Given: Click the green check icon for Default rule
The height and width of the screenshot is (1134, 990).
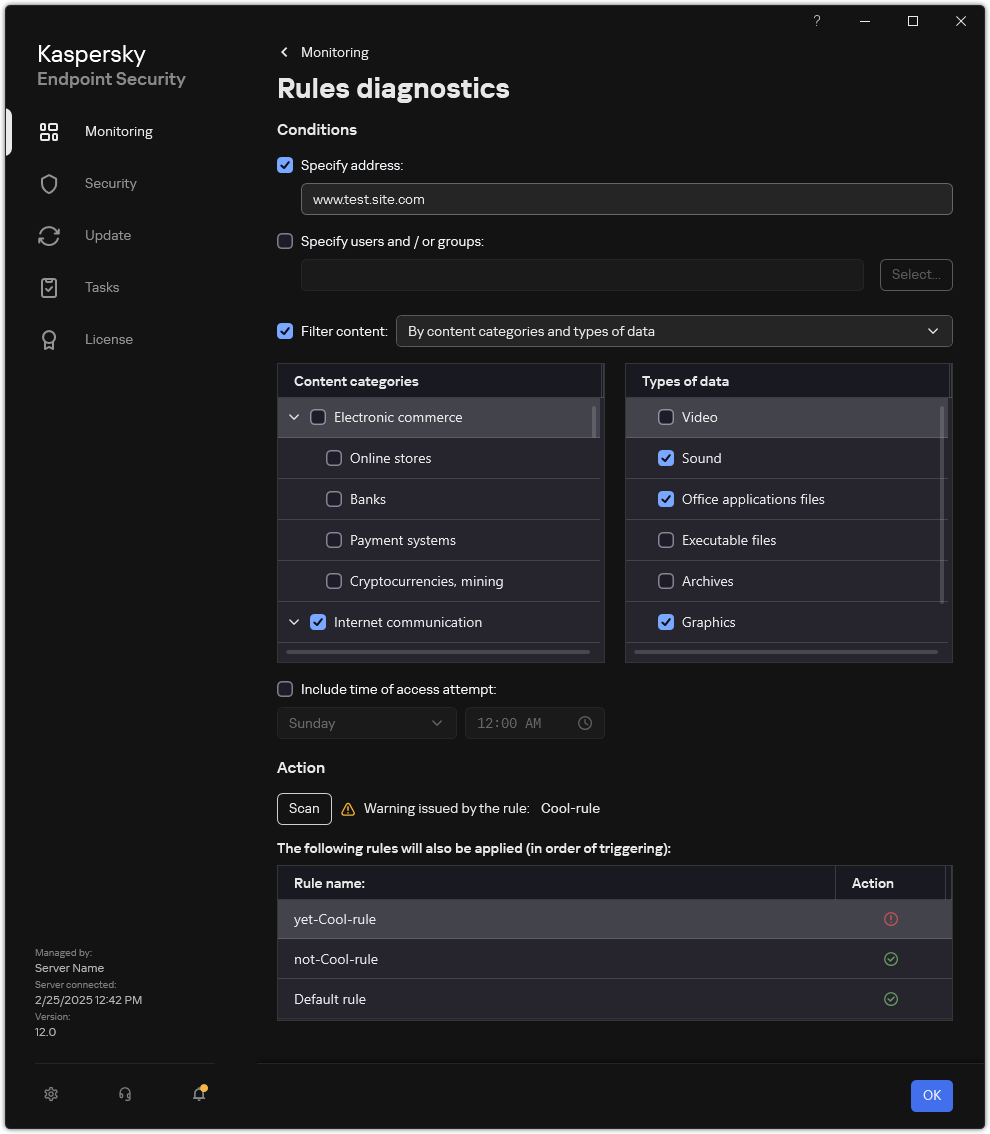Looking at the screenshot, I should tap(891, 999).
